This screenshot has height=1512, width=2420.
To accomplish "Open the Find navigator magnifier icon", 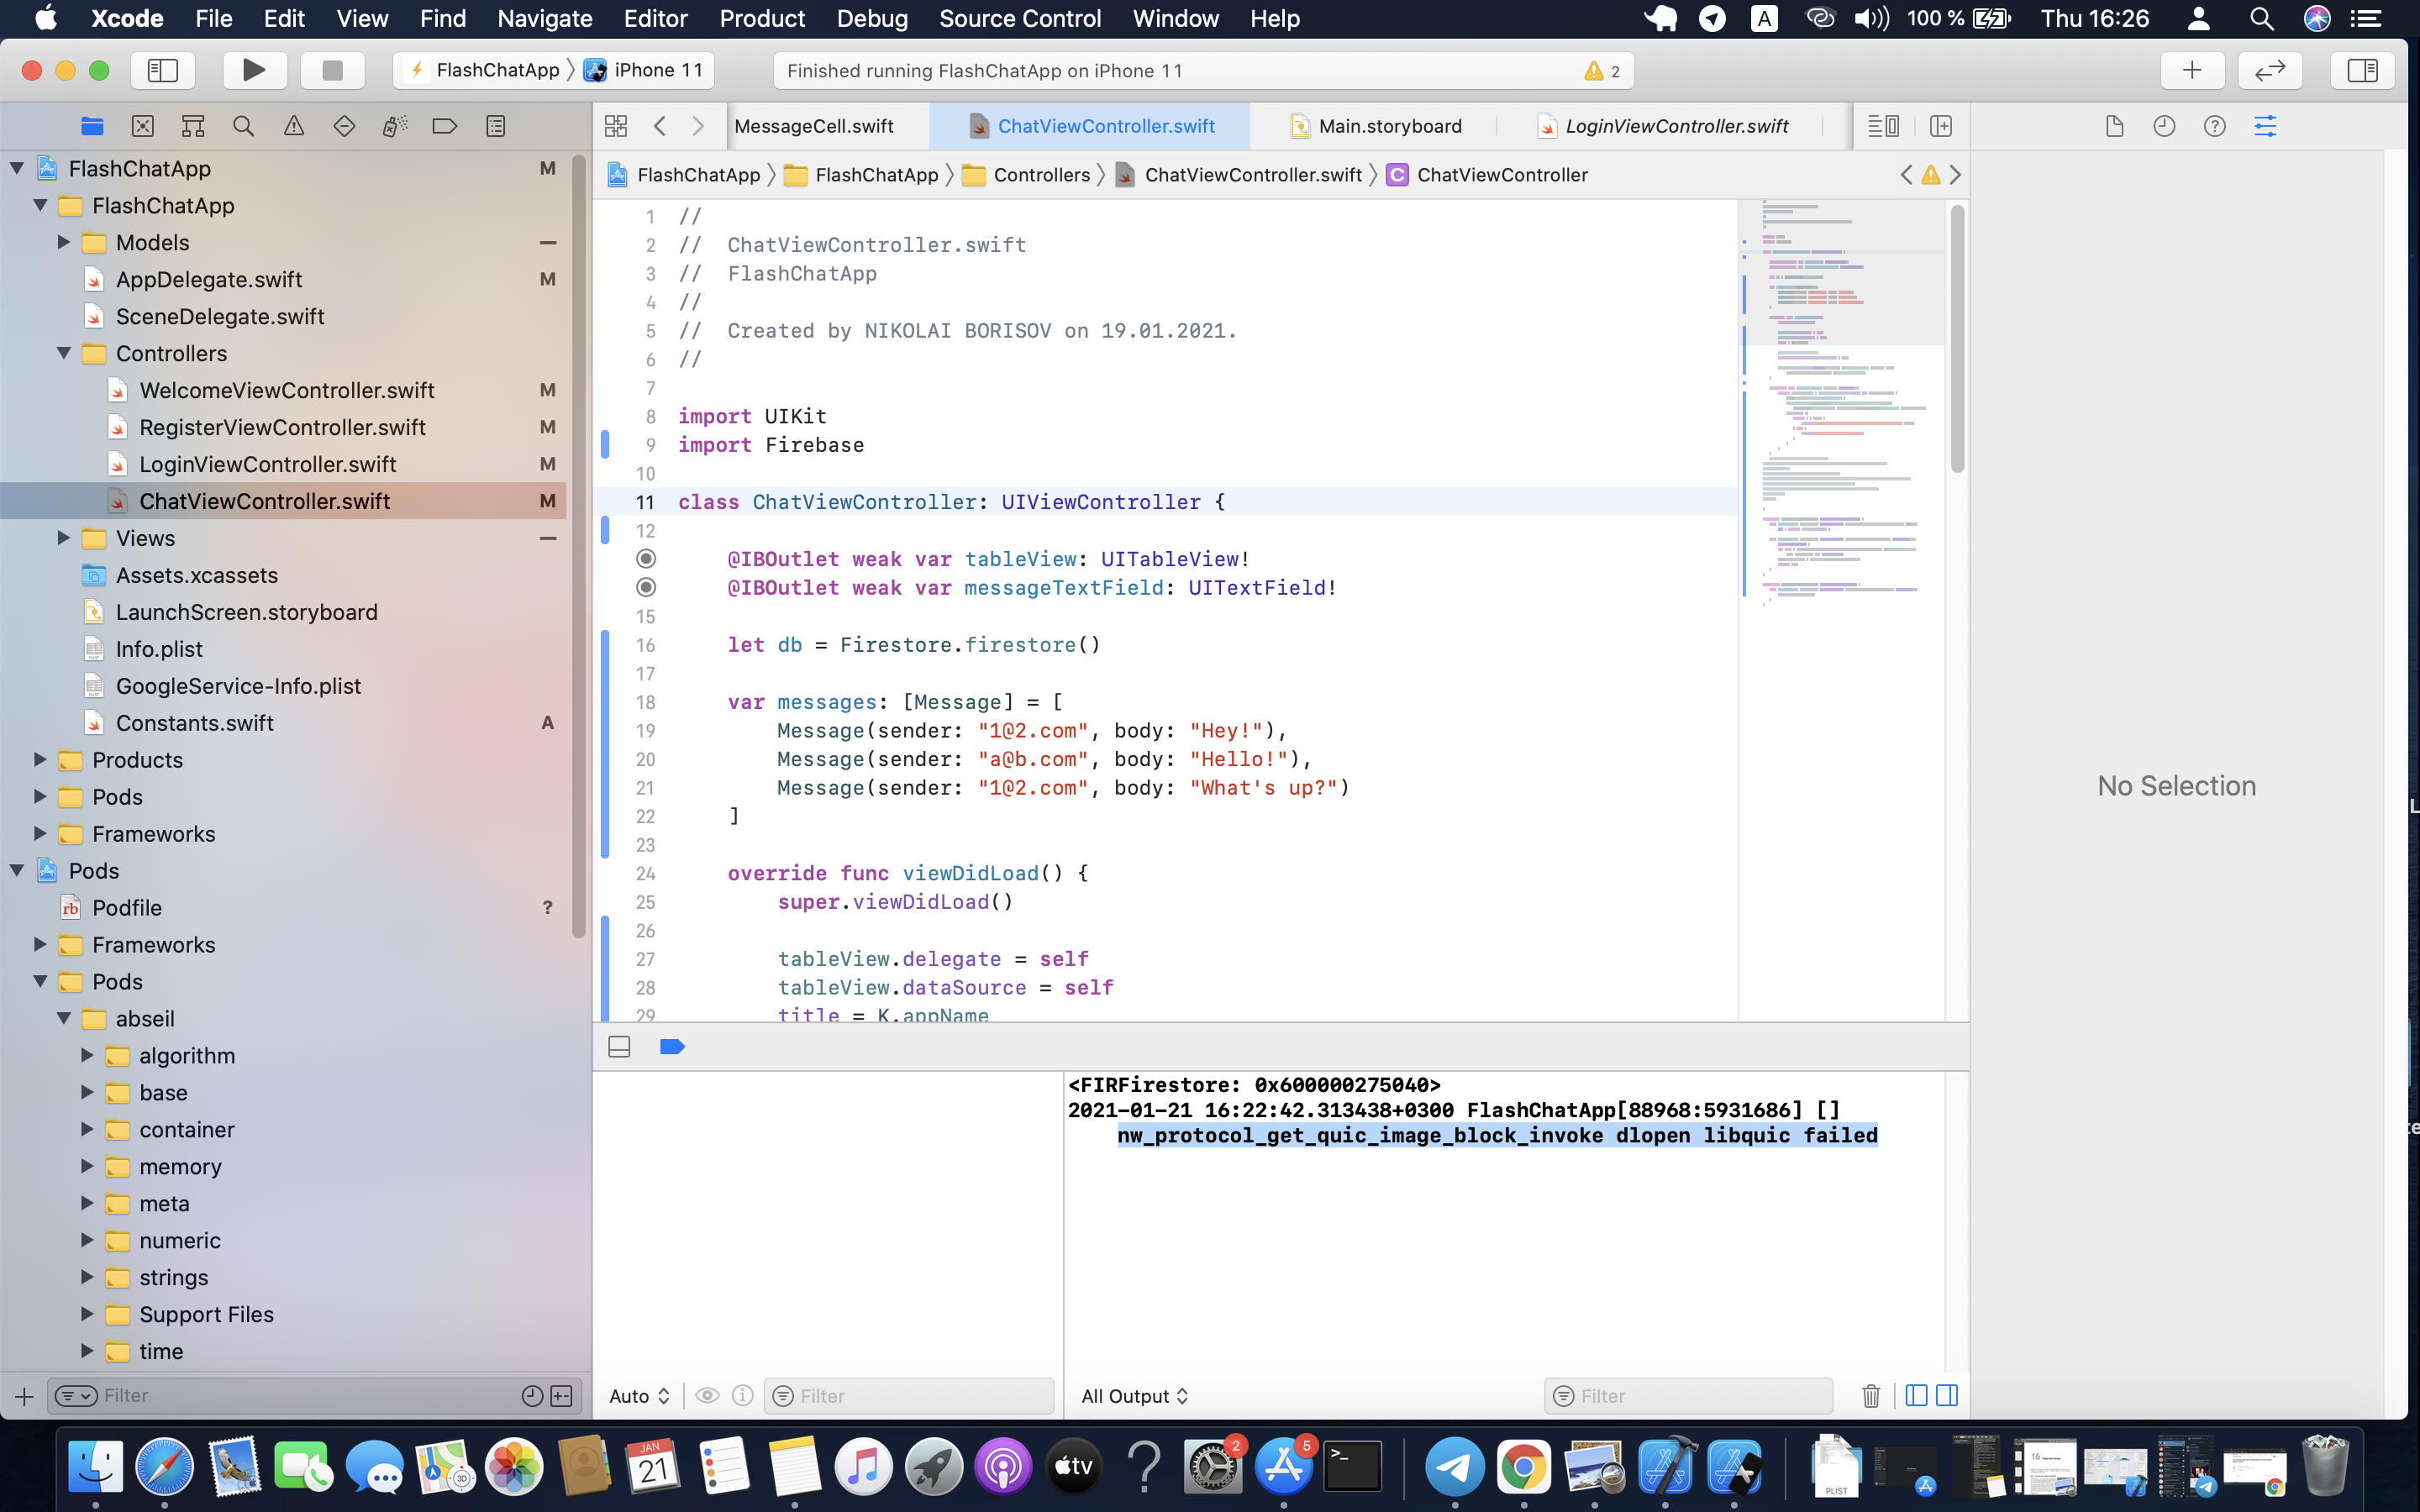I will (243, 126).
